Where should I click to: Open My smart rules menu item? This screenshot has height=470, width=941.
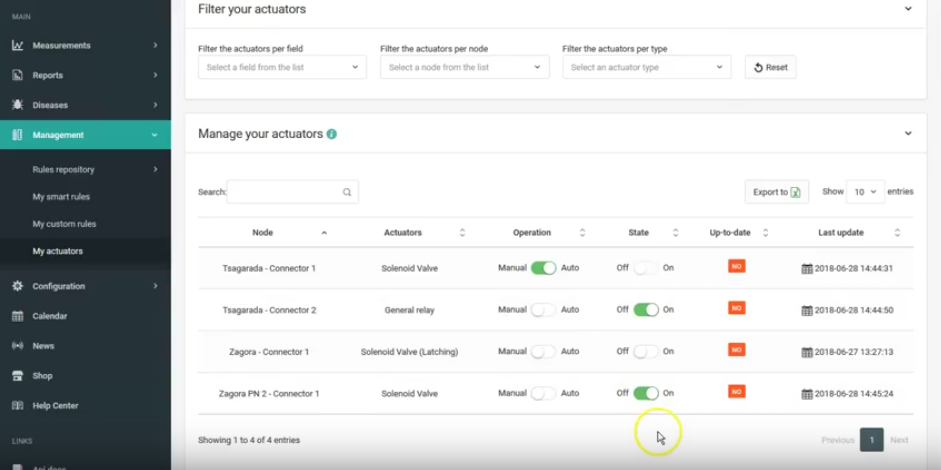(x=61, y=197)
